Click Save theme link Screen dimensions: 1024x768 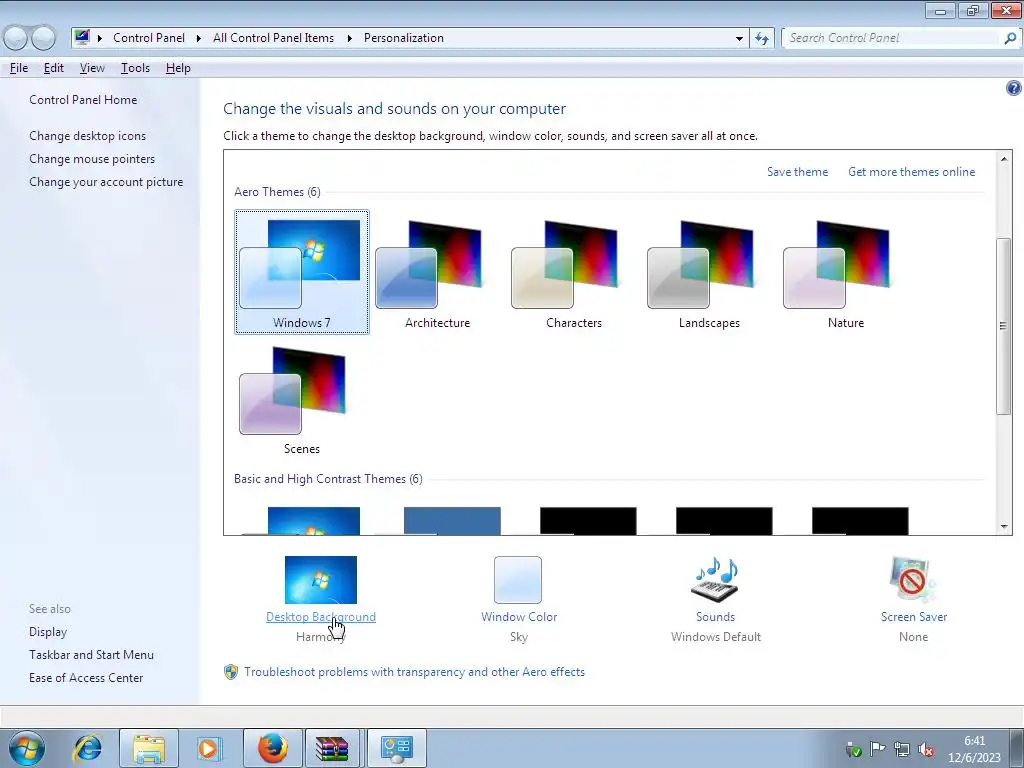(x=797, y=172)
